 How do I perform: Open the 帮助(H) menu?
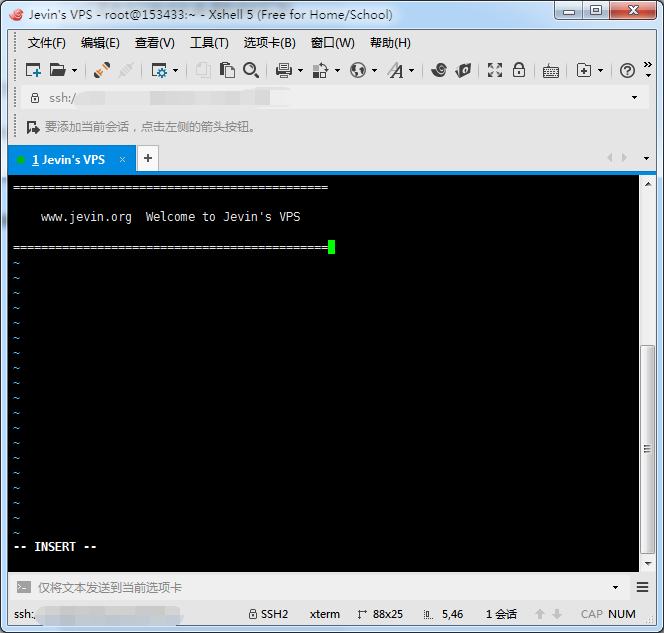[x=390, y=43]
